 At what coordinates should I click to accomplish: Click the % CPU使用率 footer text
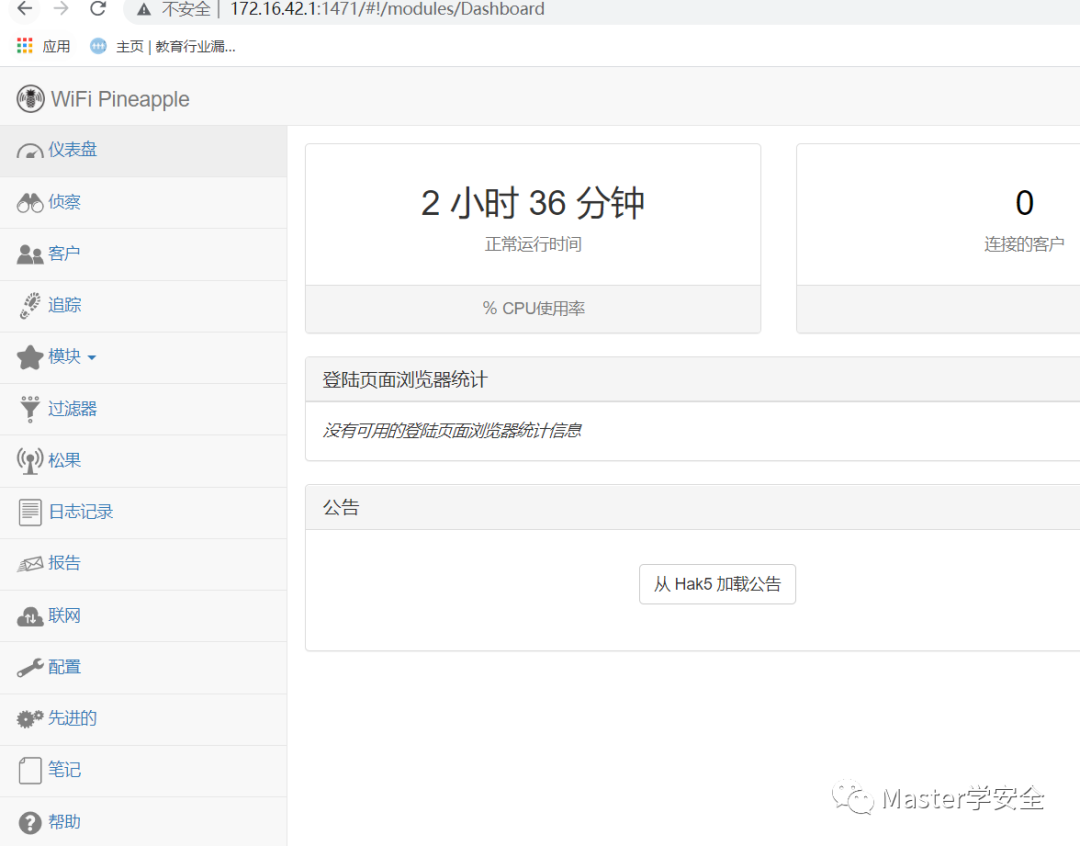point(533,309)
